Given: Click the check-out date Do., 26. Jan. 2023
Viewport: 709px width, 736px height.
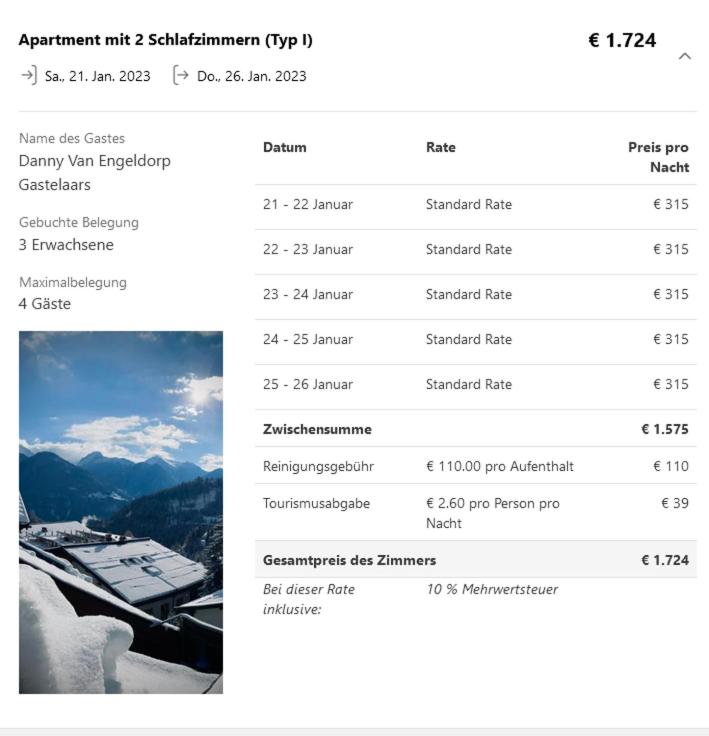Looking at the screenshot, I should tap(252, 76).
